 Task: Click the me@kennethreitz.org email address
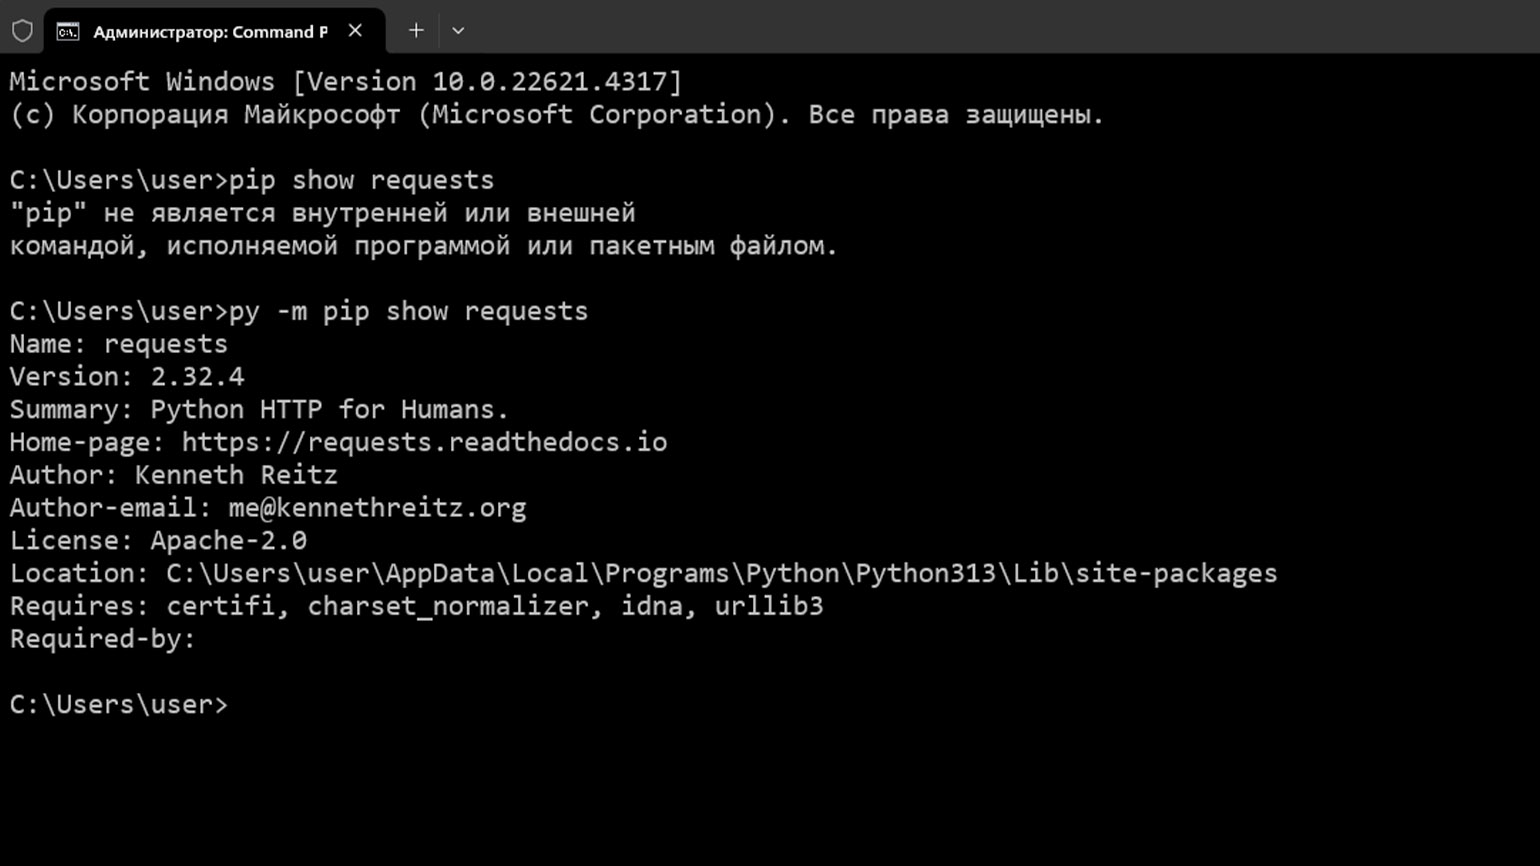tap(377, 508)
